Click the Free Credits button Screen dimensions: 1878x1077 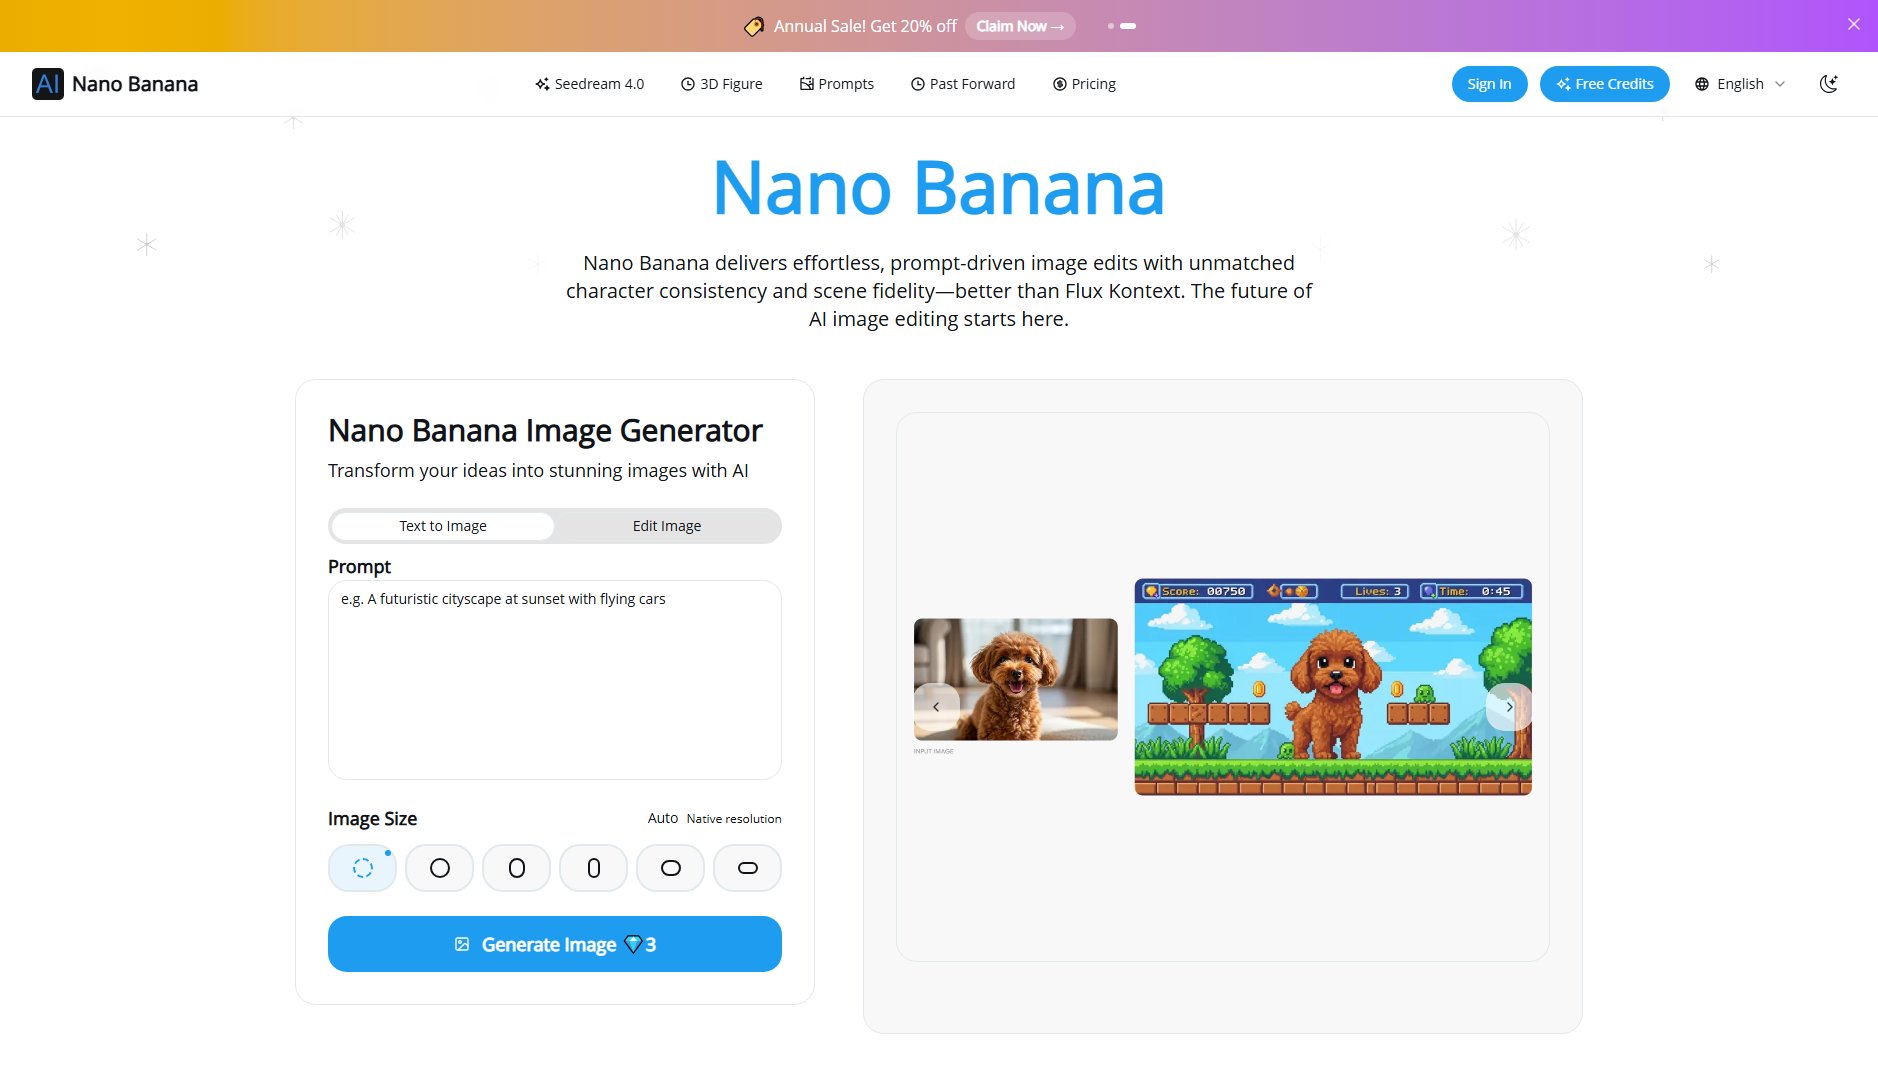1604,84
